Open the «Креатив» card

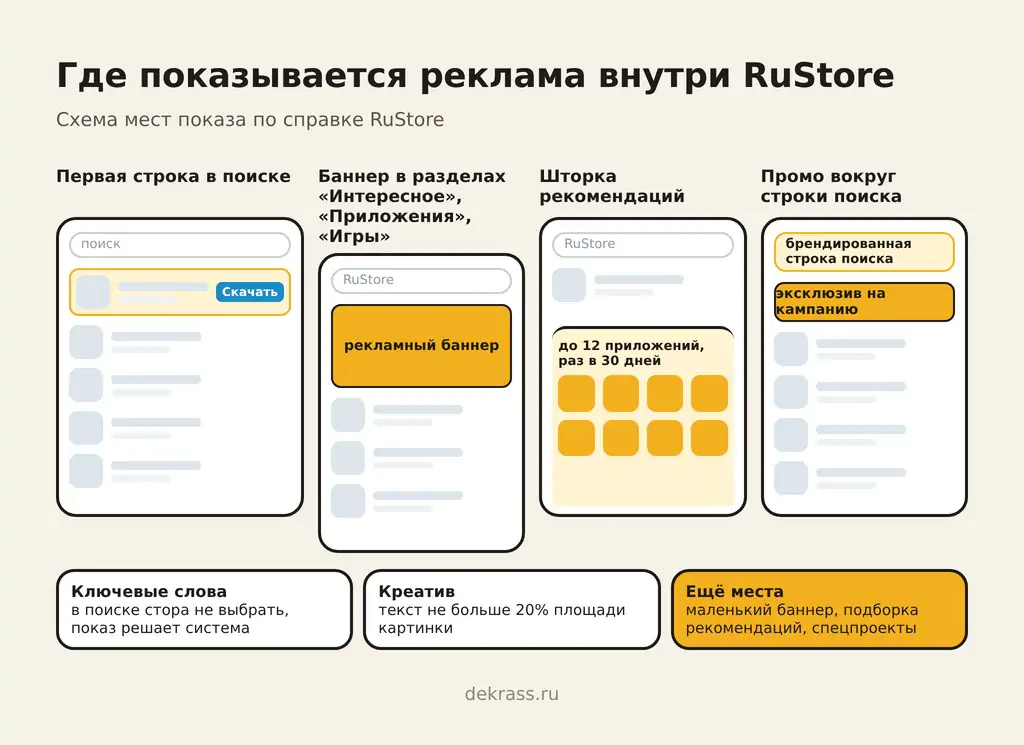(511, 609)
